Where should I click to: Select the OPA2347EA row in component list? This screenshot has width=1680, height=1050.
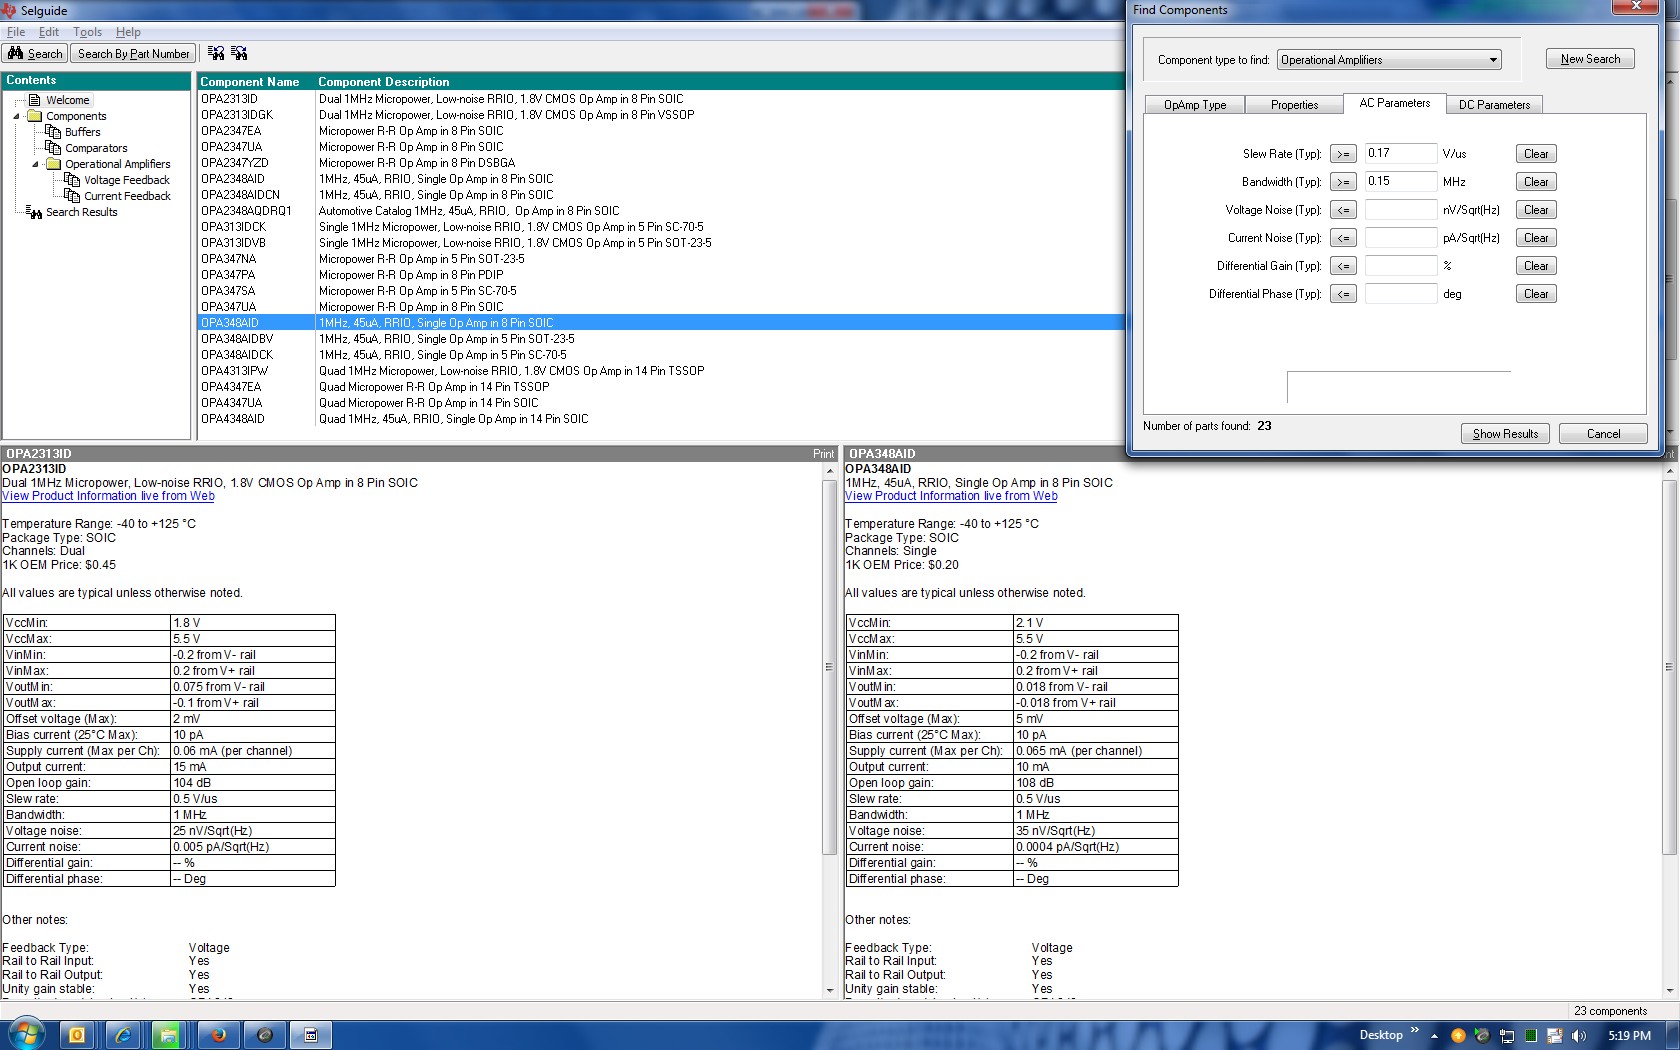[x=661, y=131]
